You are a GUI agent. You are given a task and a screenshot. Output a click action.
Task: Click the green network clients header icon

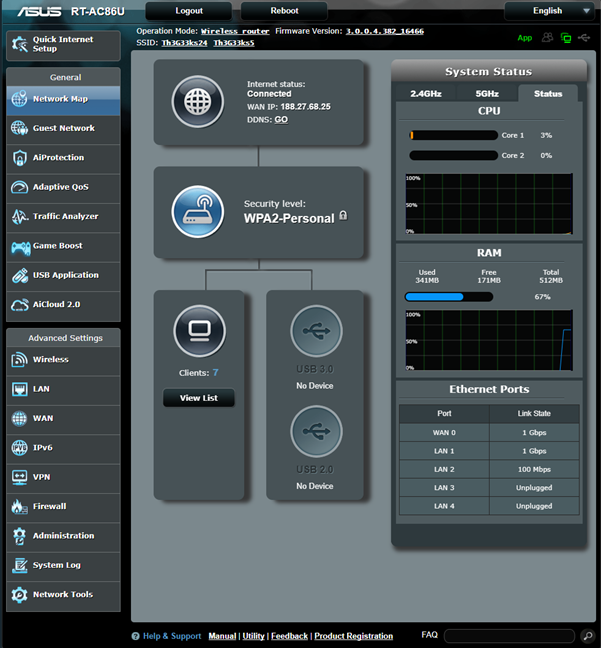(x=565, y=38)
